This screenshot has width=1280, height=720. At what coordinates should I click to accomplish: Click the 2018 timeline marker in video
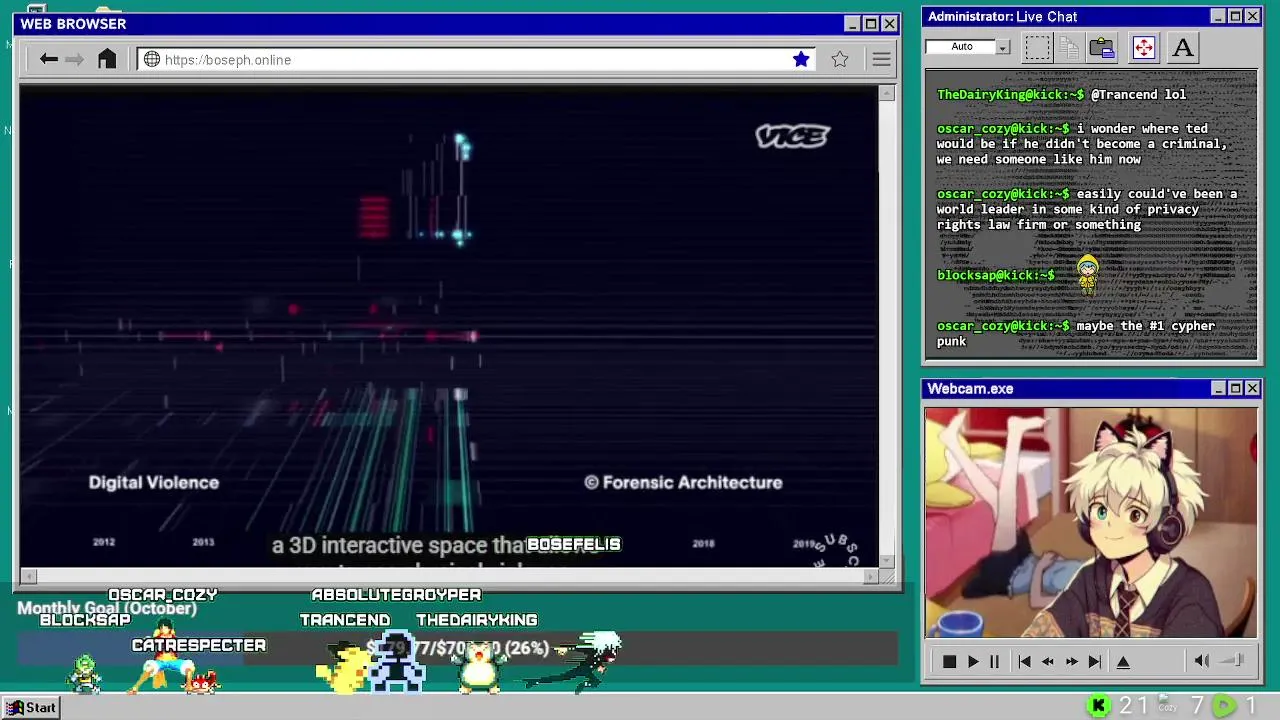pos(703,543)
